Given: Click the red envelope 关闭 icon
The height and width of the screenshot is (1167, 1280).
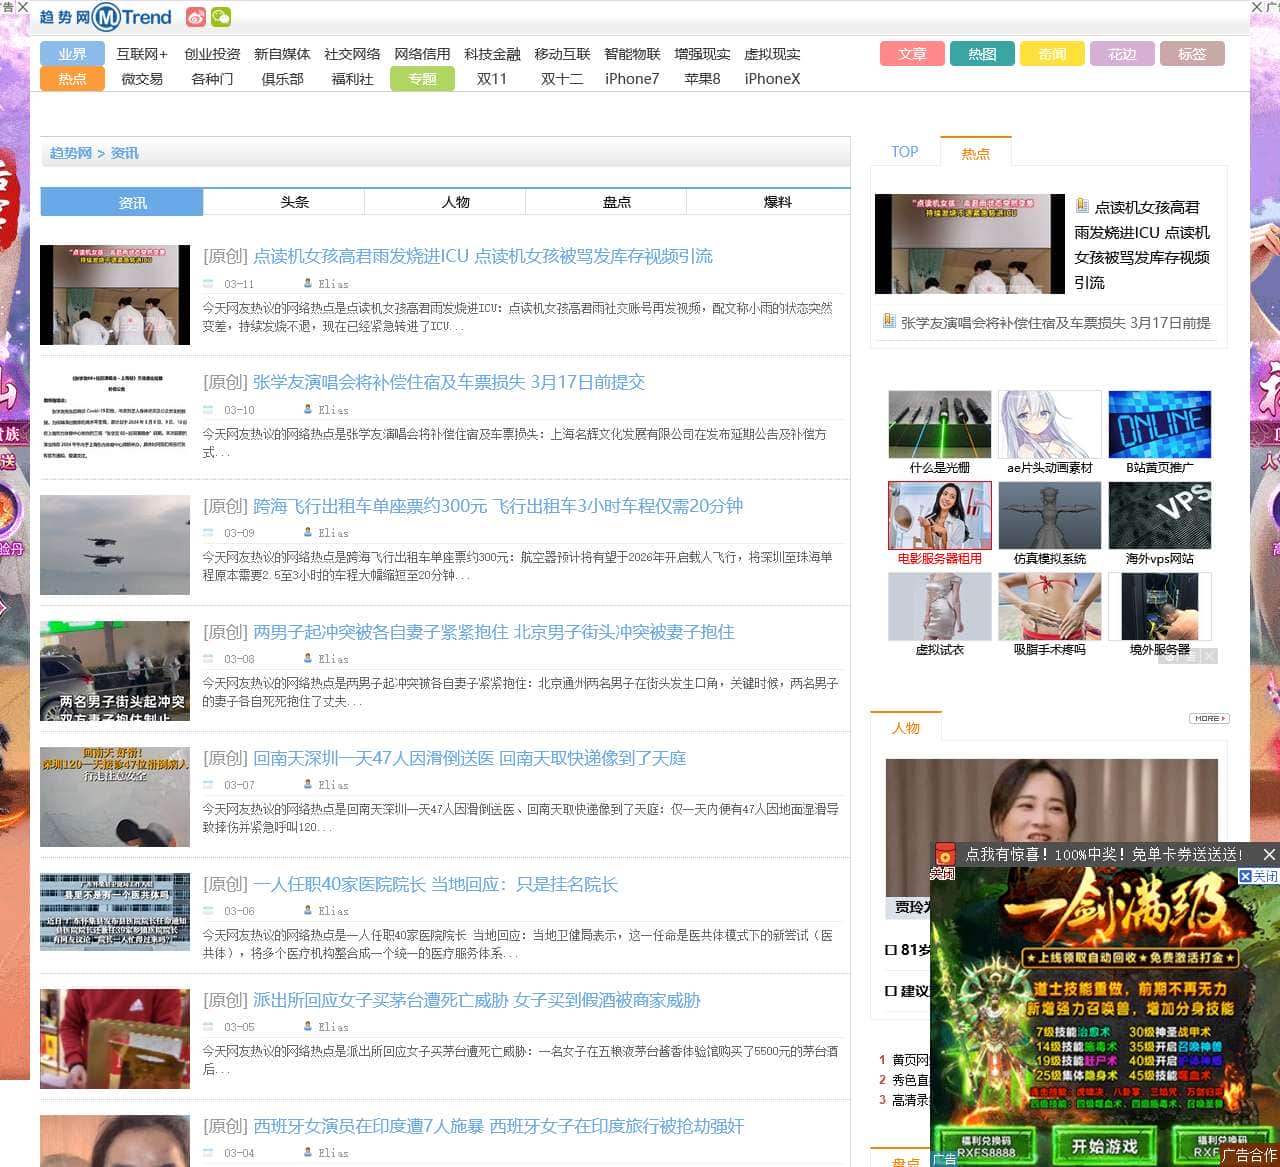Looking at the screenshot, I should pyautogui.click(x=944, y=860).
